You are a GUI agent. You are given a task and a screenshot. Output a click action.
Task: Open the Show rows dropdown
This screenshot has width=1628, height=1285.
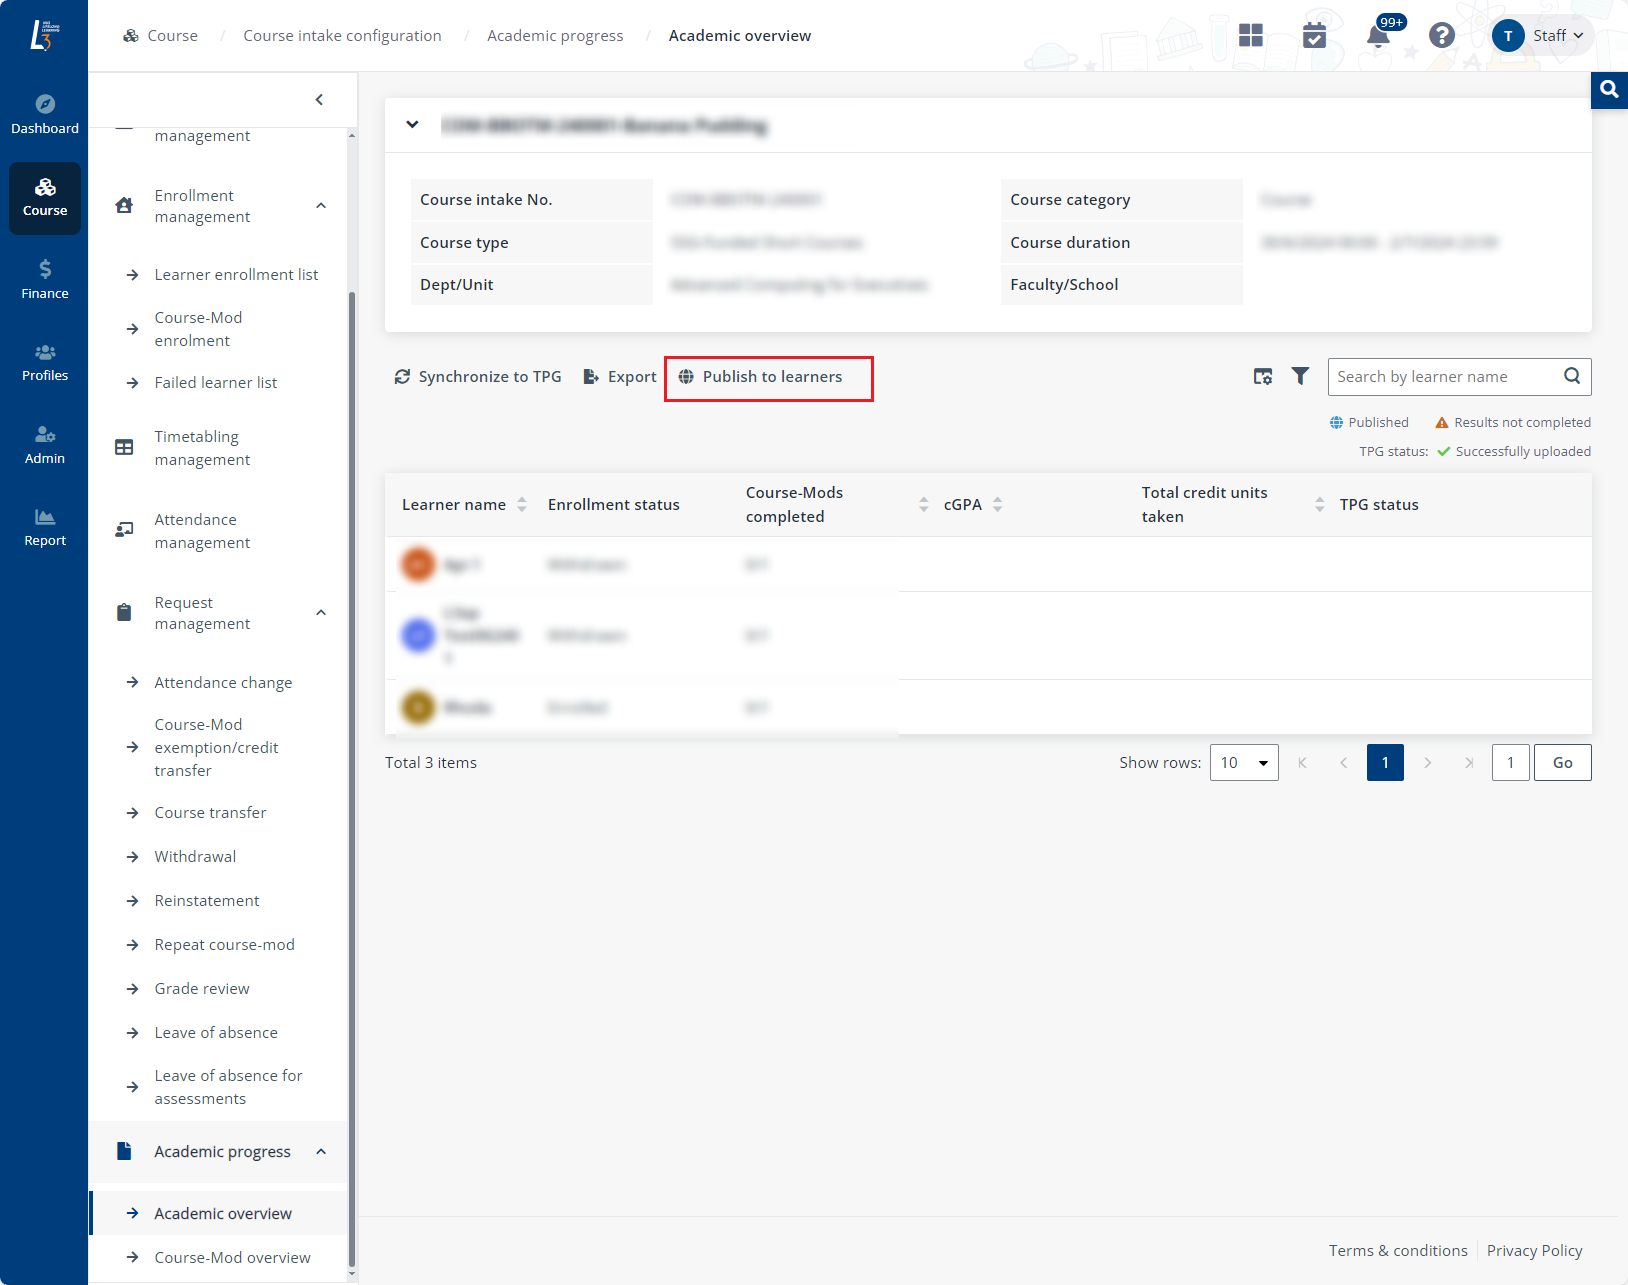[x=1244, y=763]
